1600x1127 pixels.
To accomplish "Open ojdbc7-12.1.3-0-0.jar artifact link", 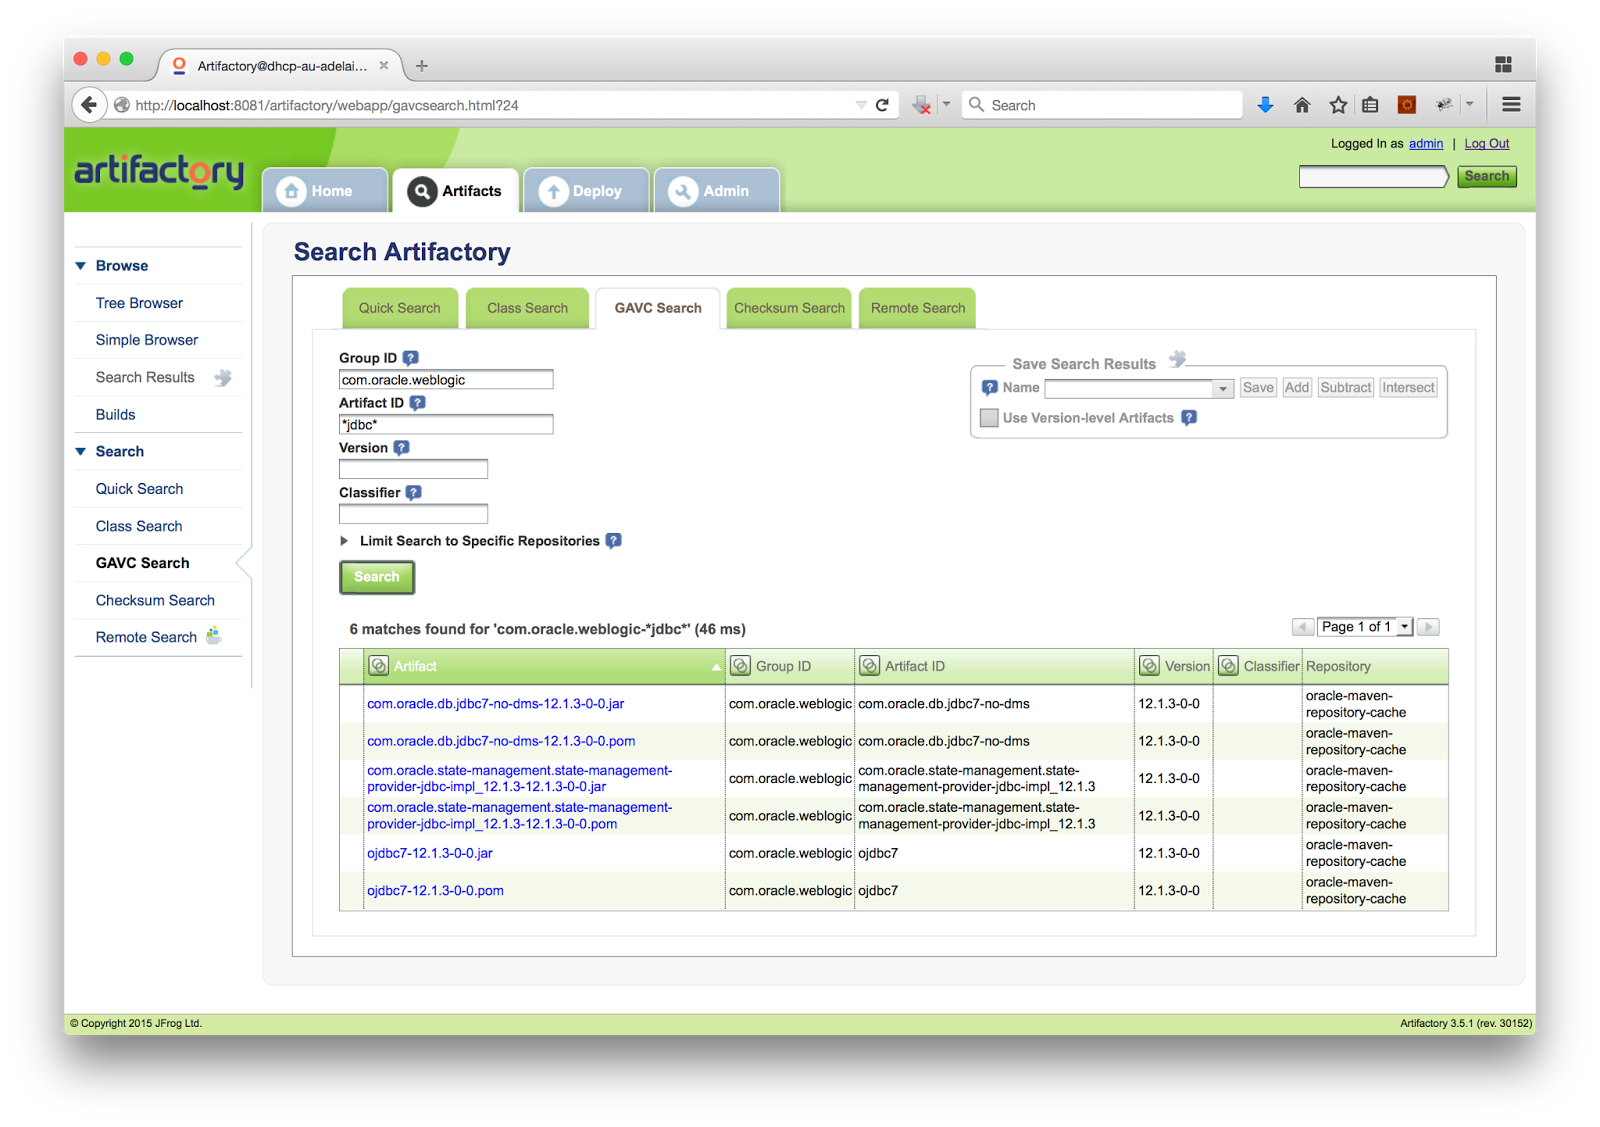I will (x=430, y=853).
